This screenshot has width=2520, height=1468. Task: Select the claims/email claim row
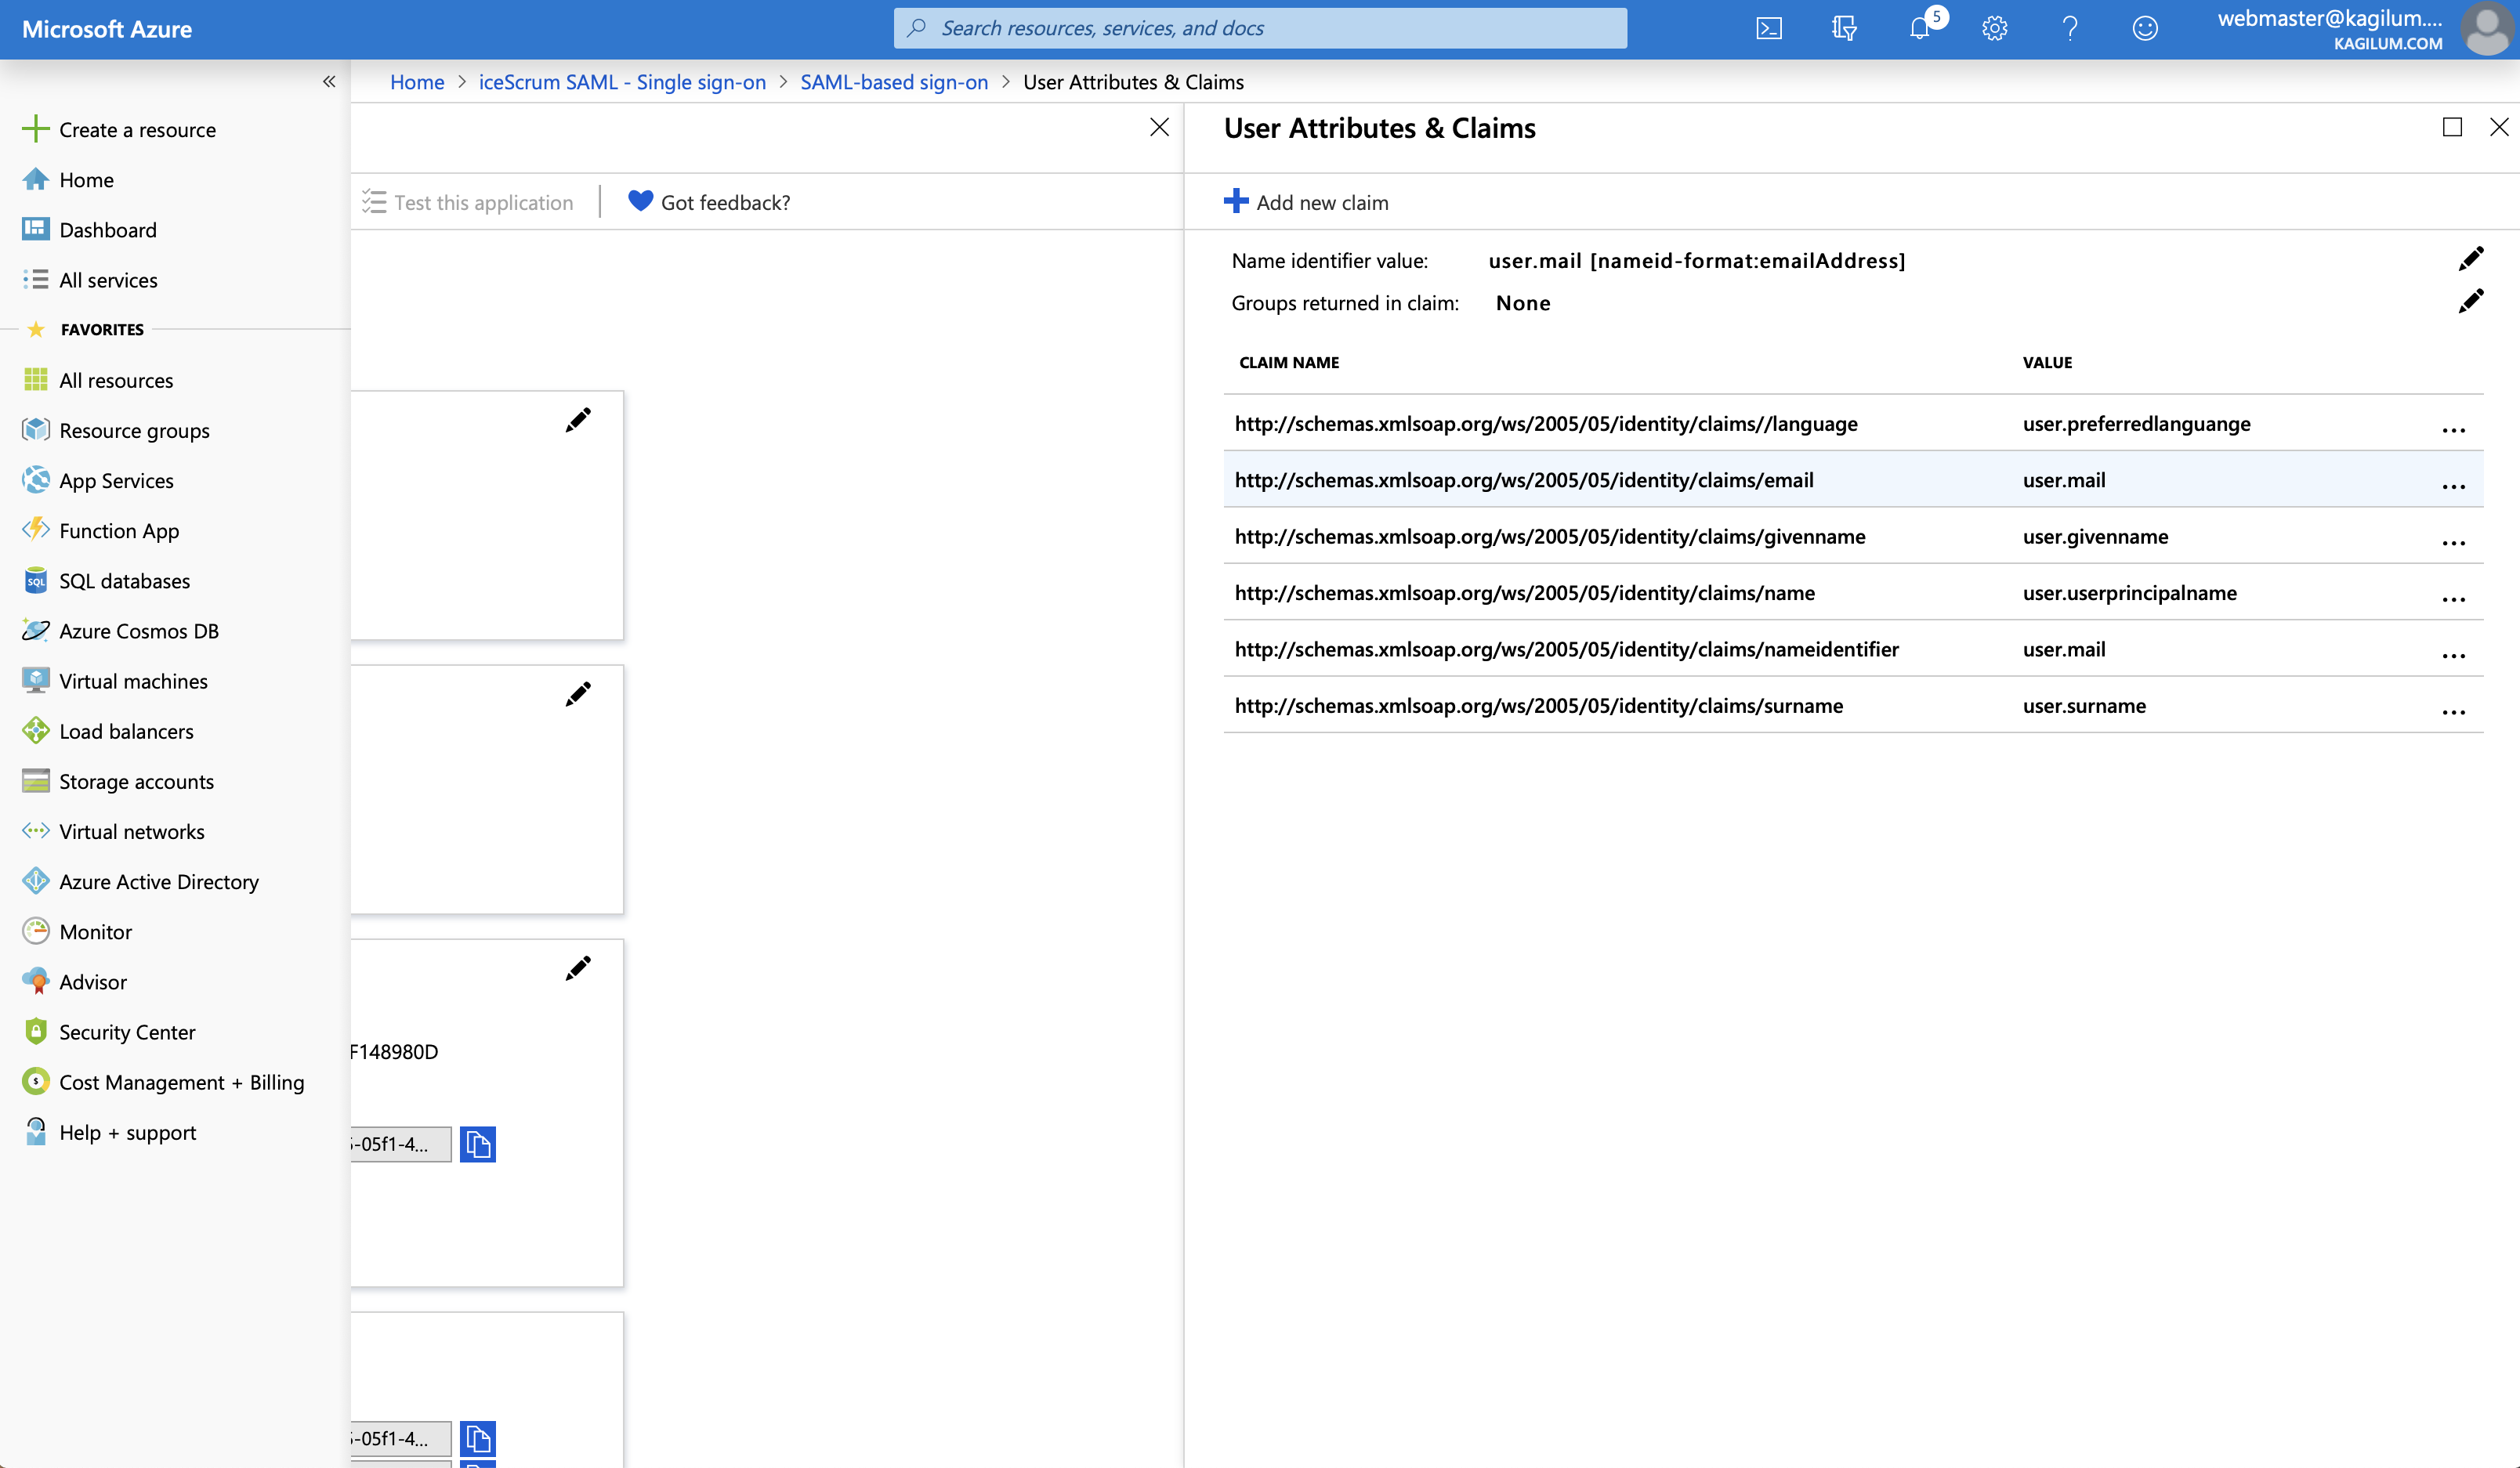(x=1853, y=480)
